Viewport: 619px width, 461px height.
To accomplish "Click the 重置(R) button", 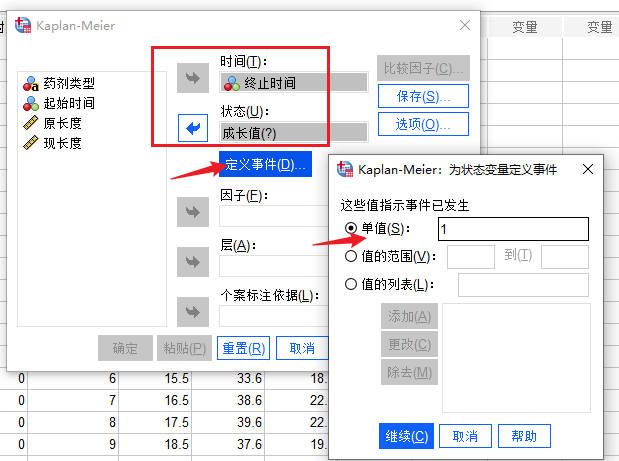I will (x=244, y=348).
